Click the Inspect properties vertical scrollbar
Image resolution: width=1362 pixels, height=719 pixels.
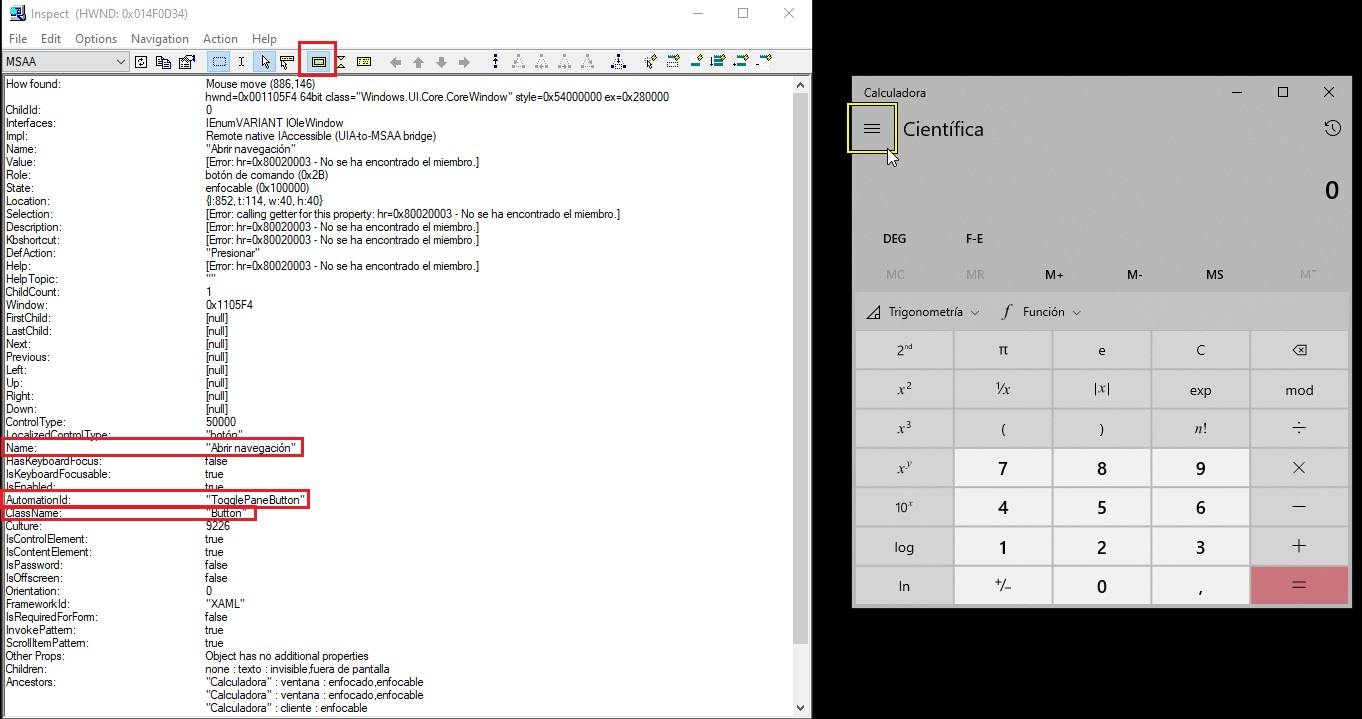(x=800, y=400)
